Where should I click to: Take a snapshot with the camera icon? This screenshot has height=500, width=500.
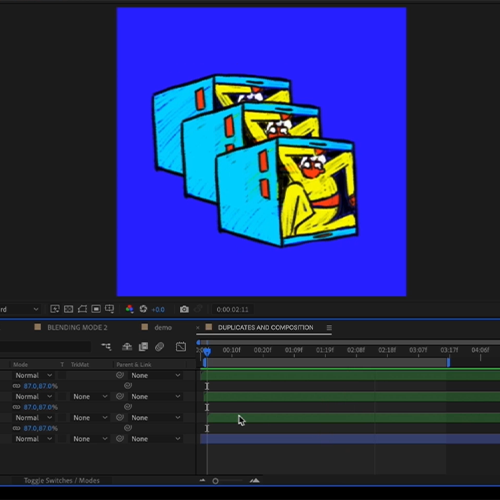coord(184,309)
